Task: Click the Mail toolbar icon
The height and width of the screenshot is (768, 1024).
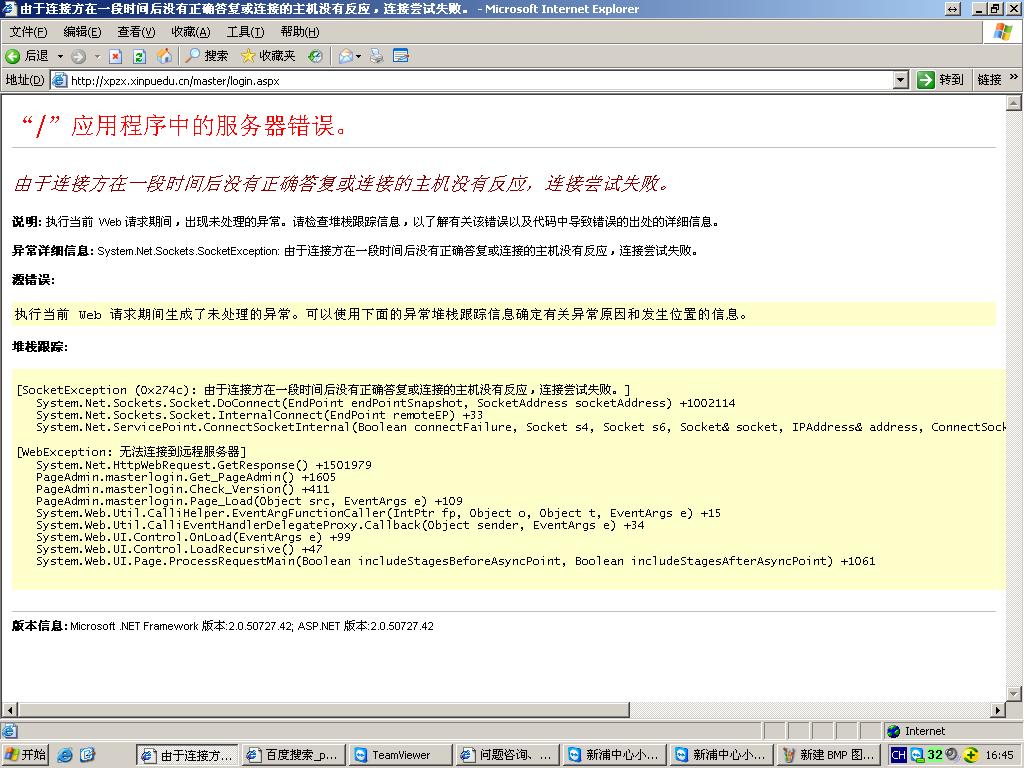Action: pos(346,56)
